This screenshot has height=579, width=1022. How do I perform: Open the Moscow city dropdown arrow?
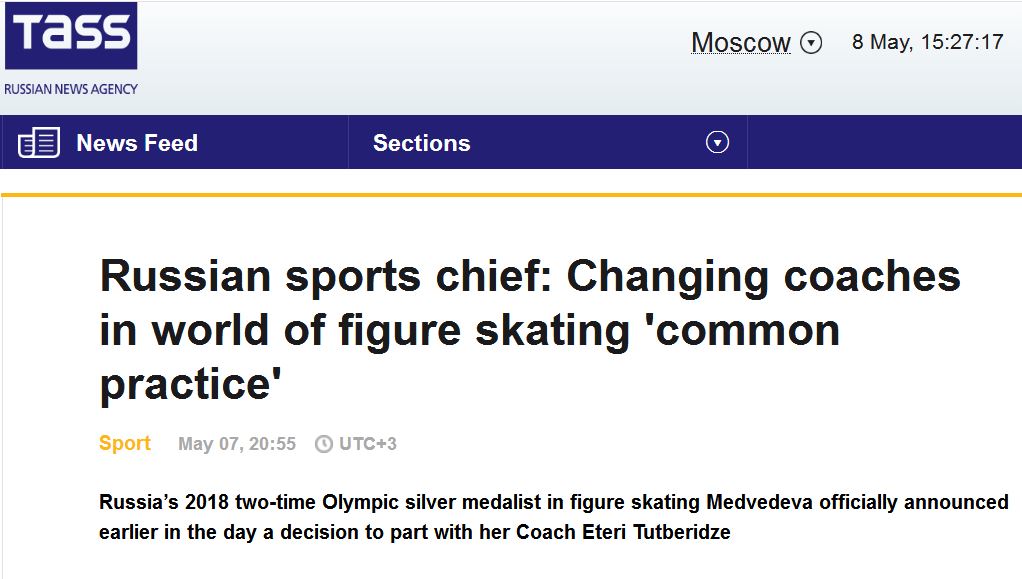[812, 43]
